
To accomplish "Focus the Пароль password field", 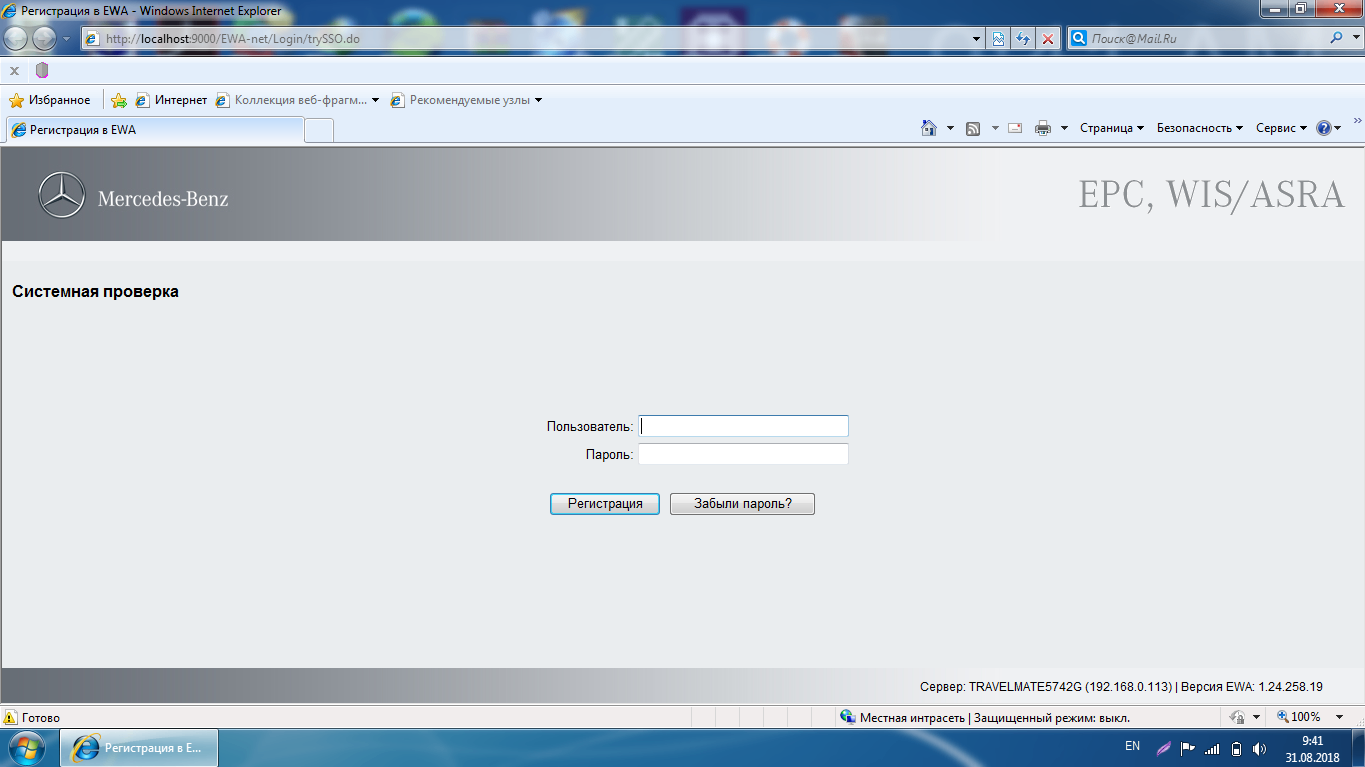I will 743,455.
